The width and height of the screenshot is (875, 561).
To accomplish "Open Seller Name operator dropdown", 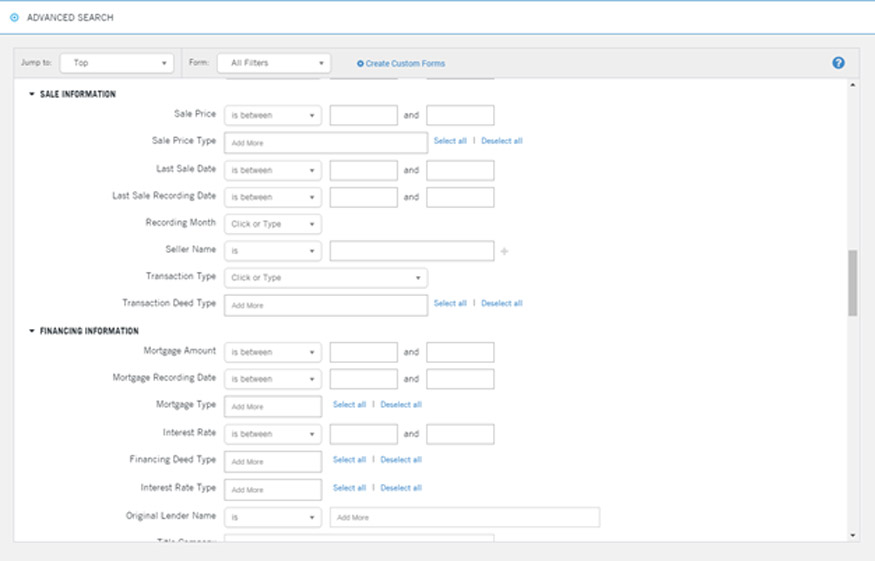I will 273,251.
